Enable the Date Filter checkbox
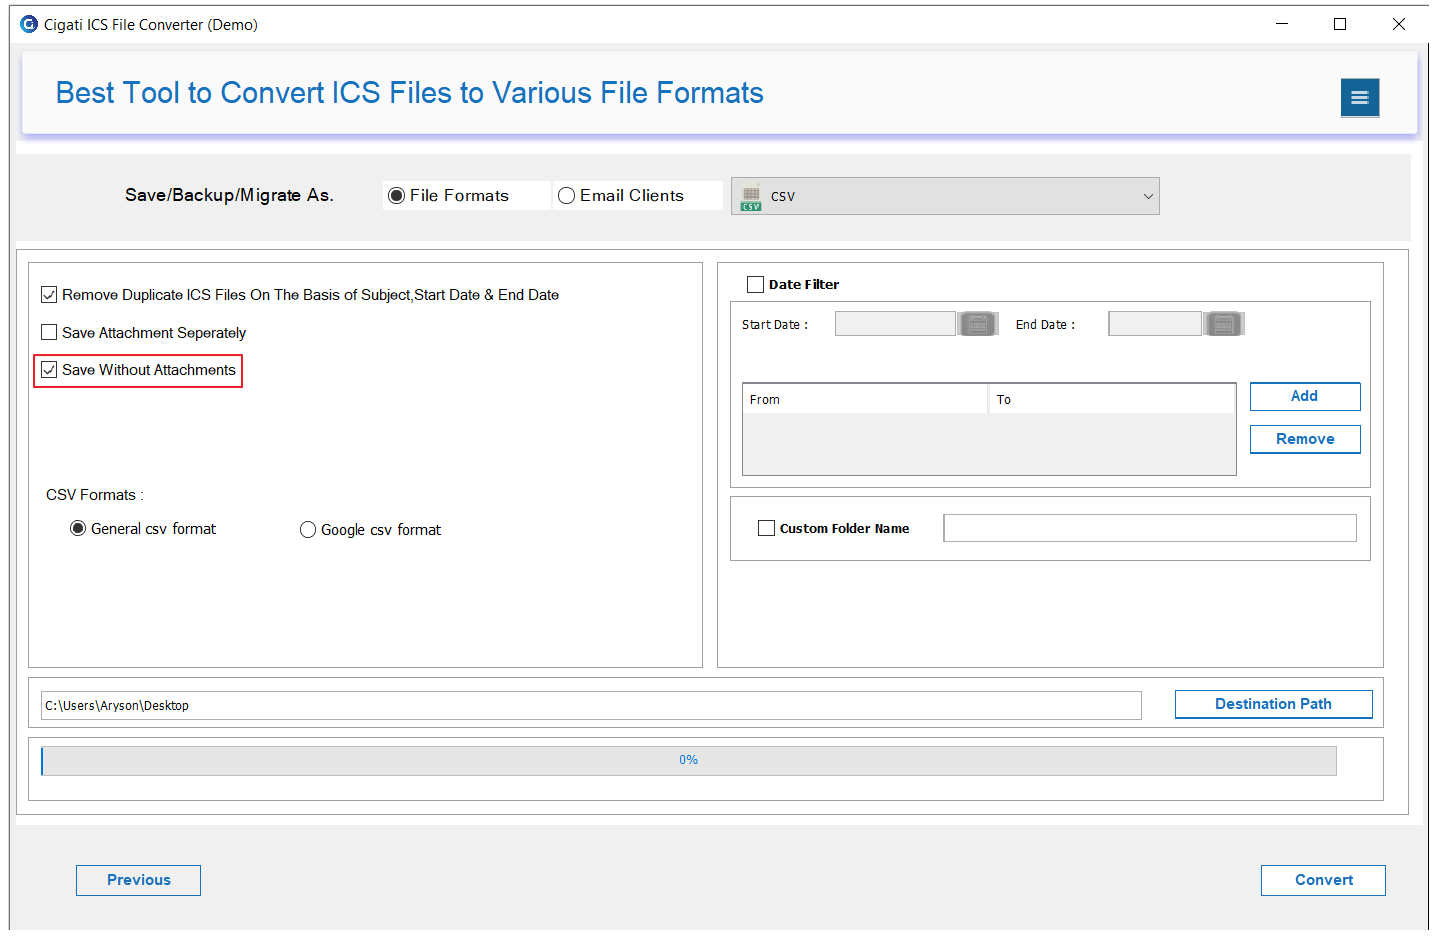This screenshot has height=940, width=1437. click(x=756, y=285)
